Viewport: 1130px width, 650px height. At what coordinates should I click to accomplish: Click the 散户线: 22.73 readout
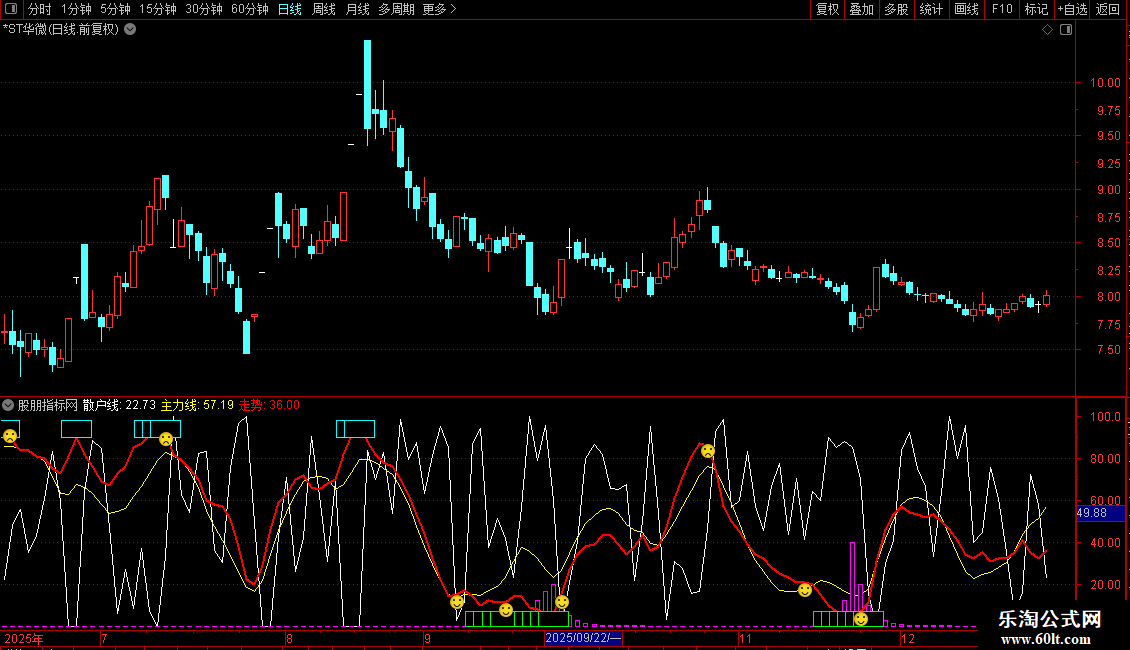(119, 405)
